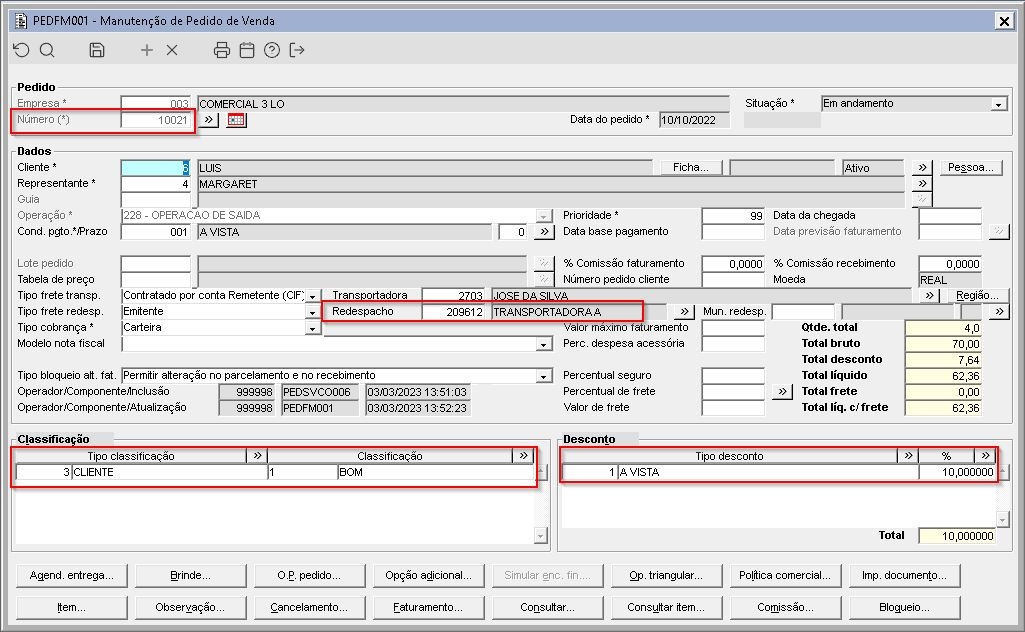The height and width of the screenshot is (632, 1025).
Task: Click the arrow button beside Total frete
Action: [782, 391]
